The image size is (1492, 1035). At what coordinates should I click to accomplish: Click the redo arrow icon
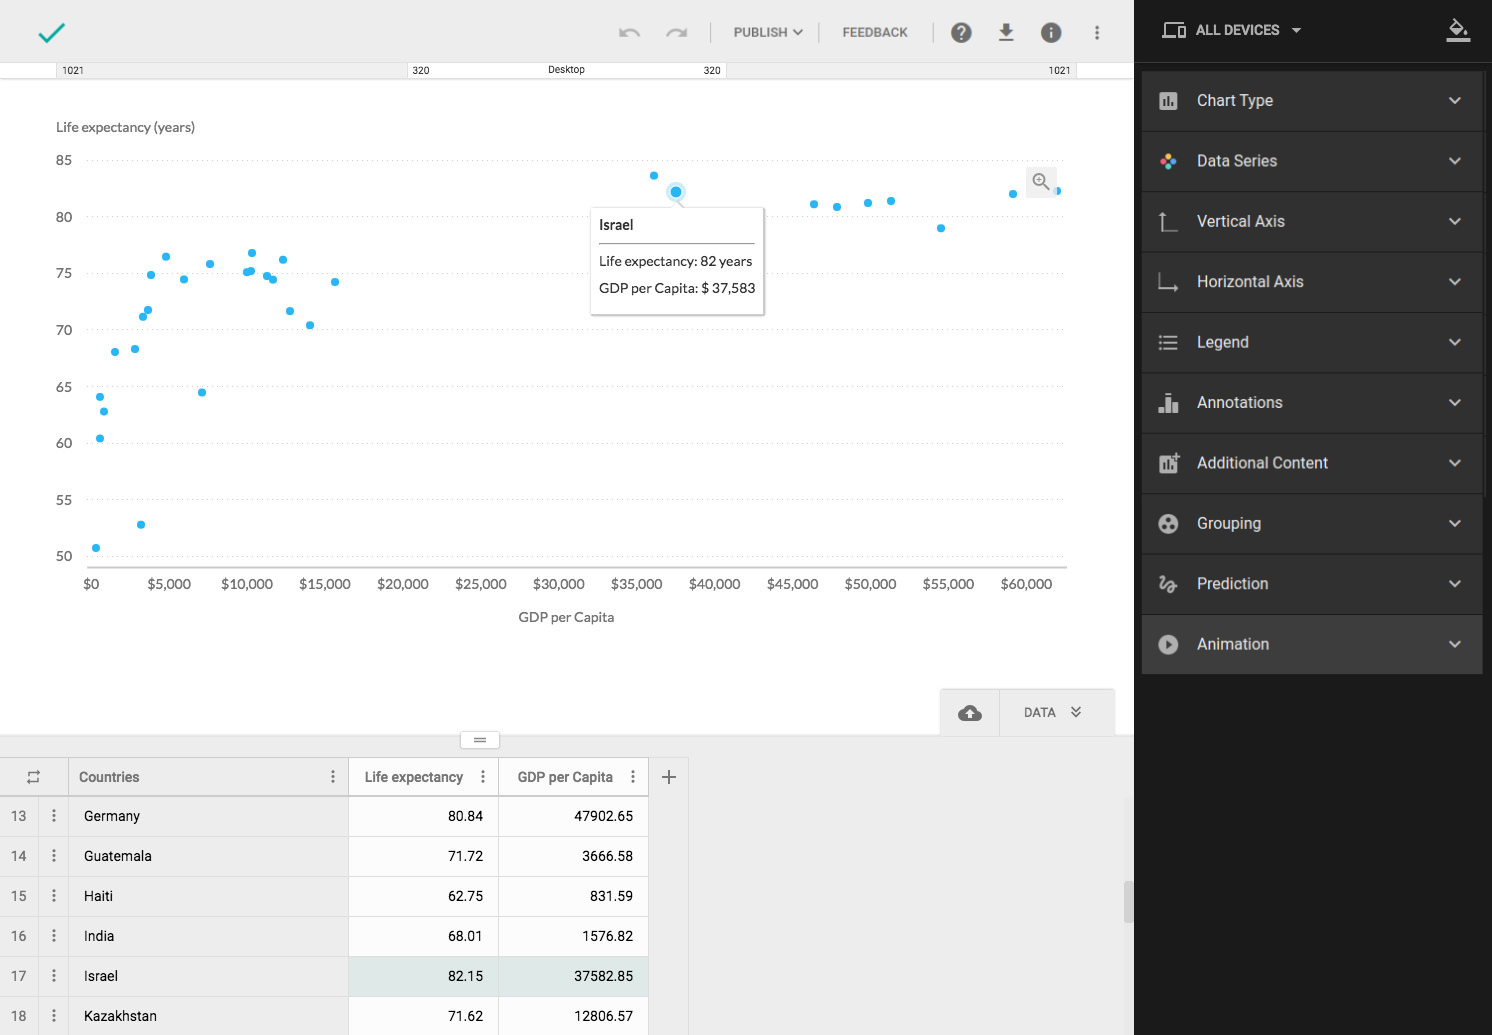coord(677,33)
